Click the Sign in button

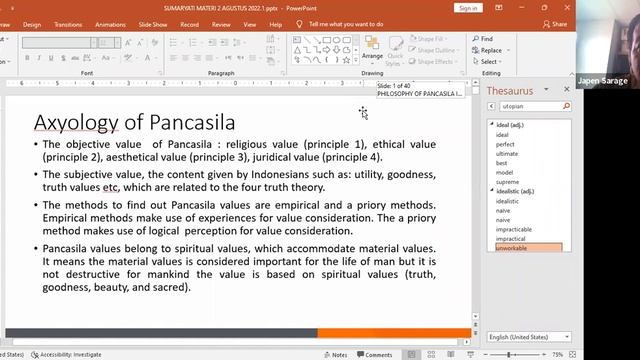click(468, 8)
